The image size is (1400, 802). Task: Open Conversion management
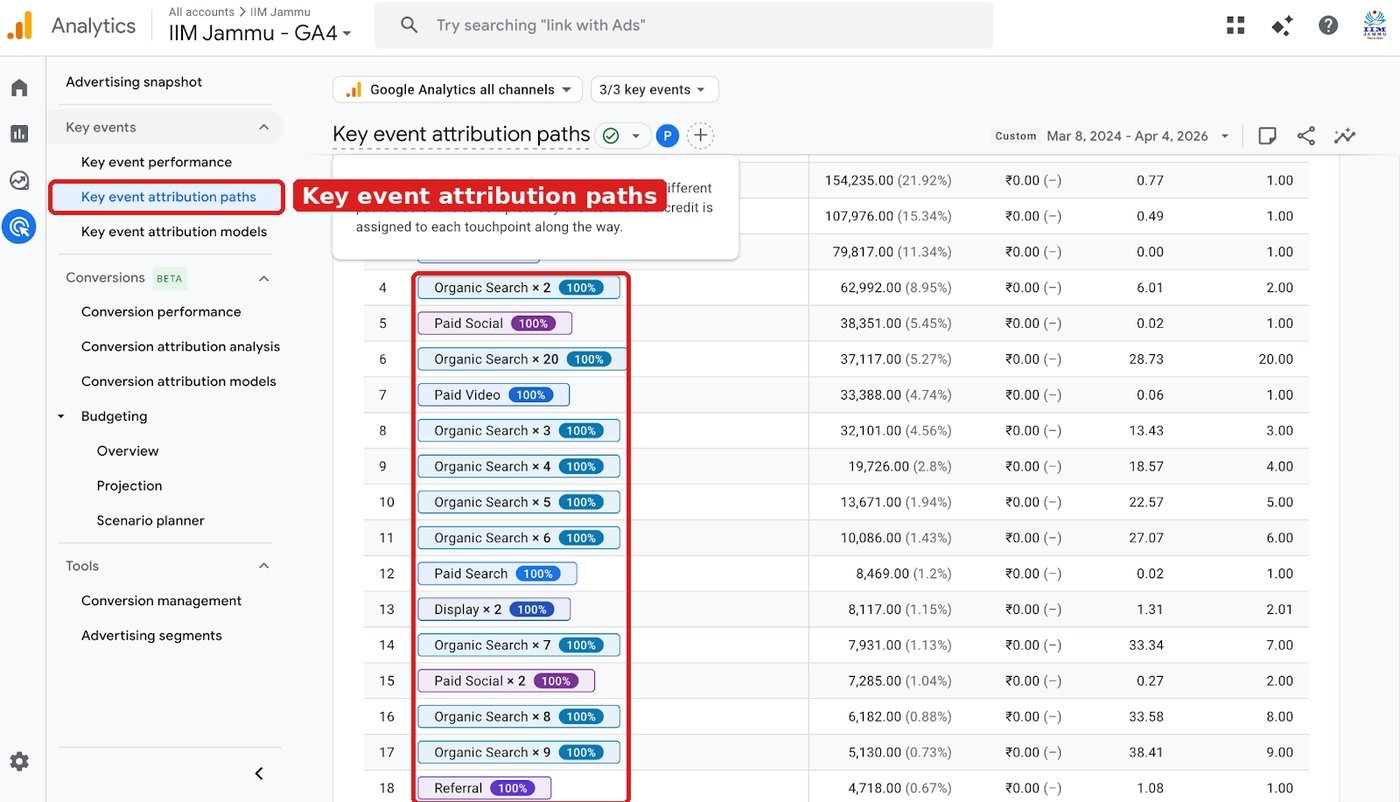click(161, 601)
